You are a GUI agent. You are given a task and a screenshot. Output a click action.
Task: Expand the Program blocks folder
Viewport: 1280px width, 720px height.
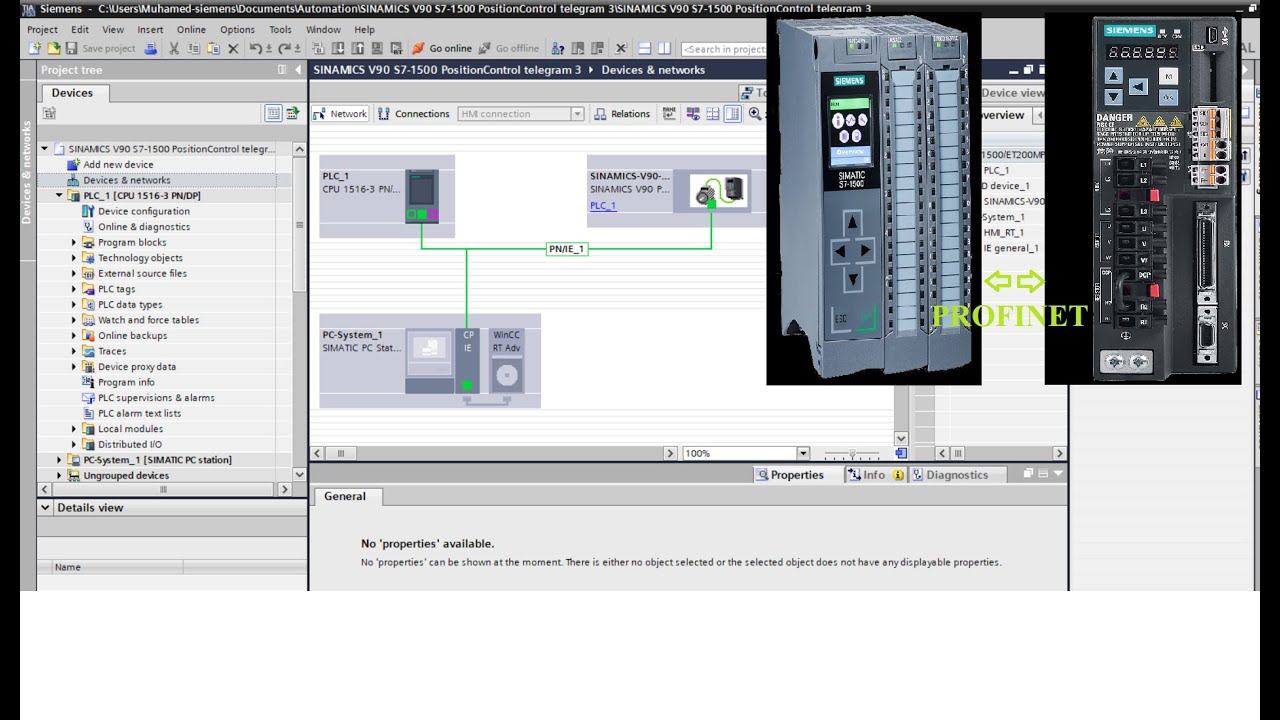[73, 243]
